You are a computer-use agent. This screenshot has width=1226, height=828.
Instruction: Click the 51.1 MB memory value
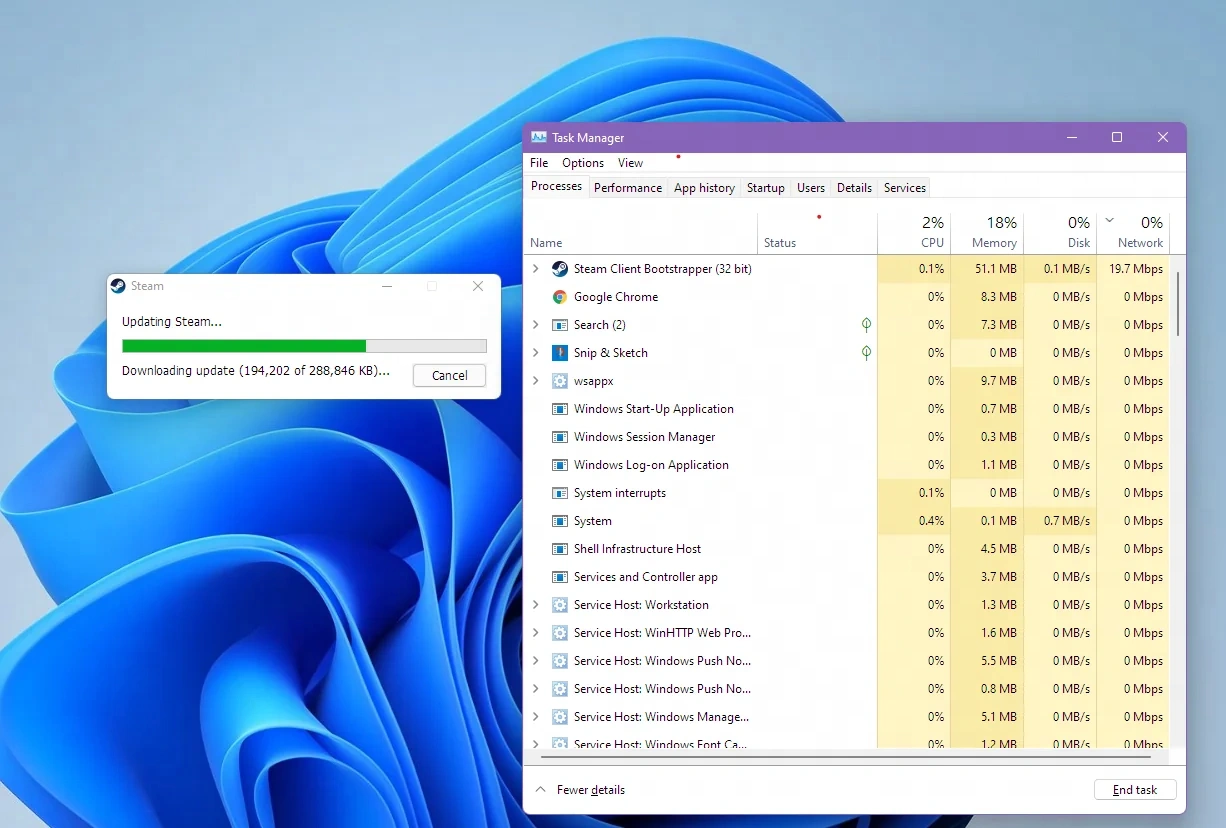click(x=996, y=269)
